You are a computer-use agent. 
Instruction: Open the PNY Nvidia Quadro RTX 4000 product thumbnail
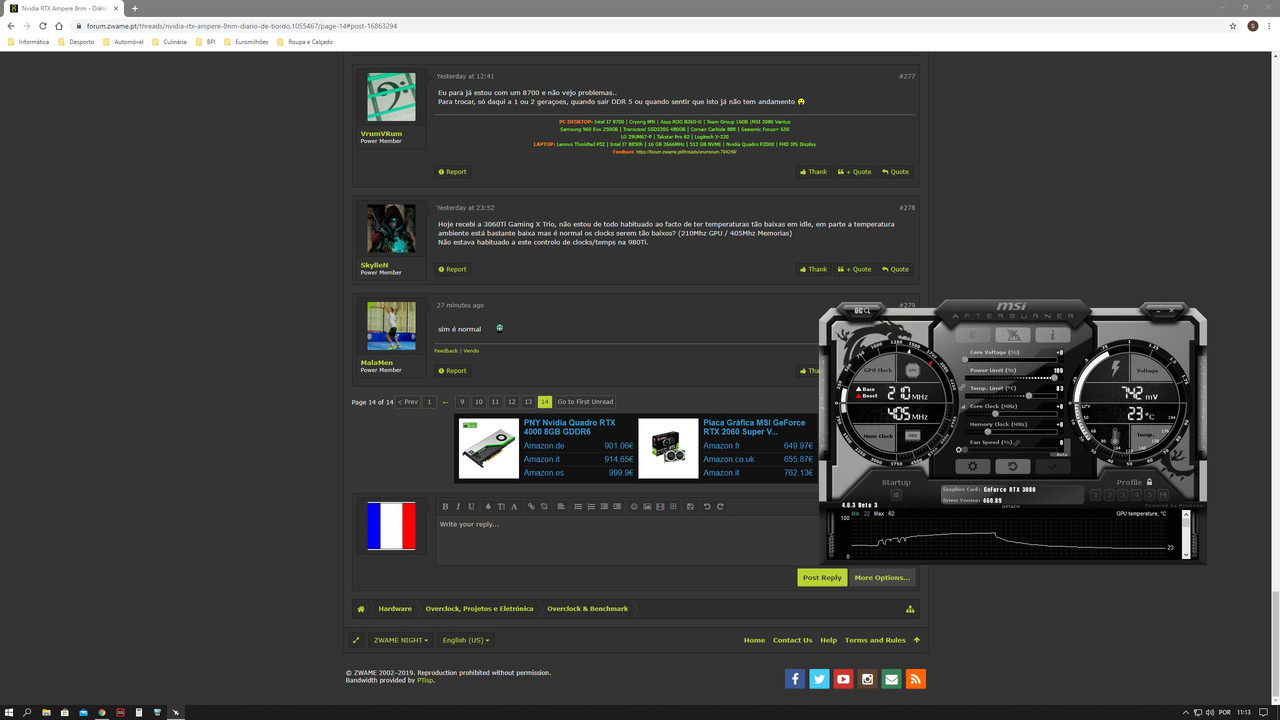(489, 448)
